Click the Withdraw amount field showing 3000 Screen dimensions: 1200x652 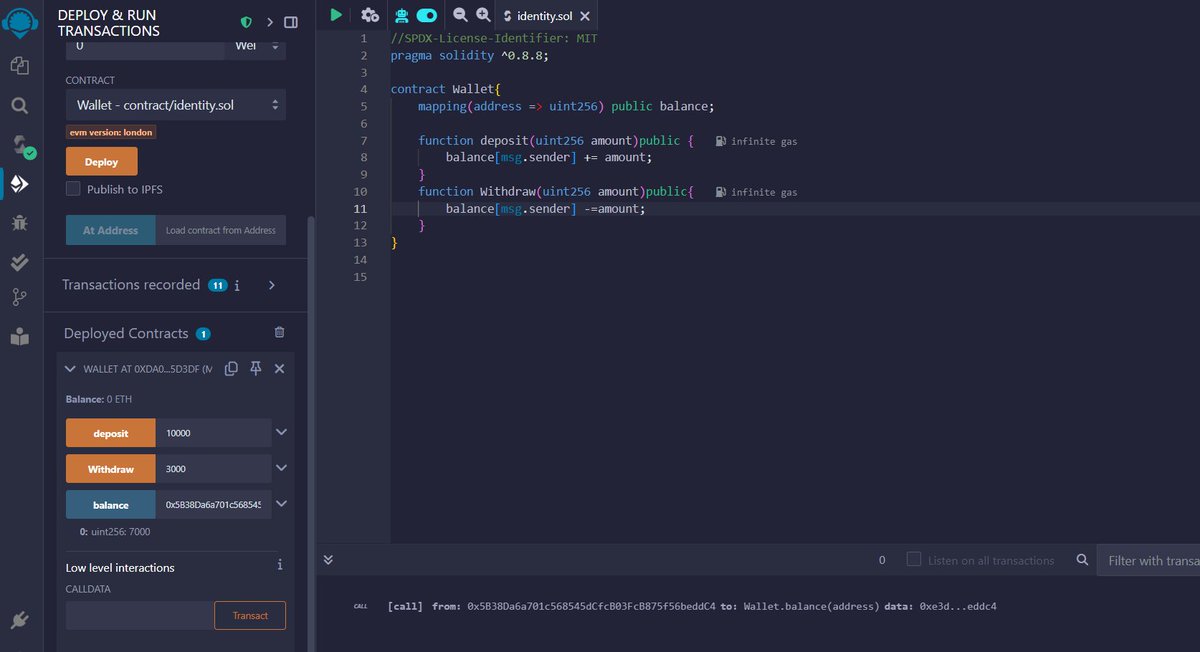[213, 469]
